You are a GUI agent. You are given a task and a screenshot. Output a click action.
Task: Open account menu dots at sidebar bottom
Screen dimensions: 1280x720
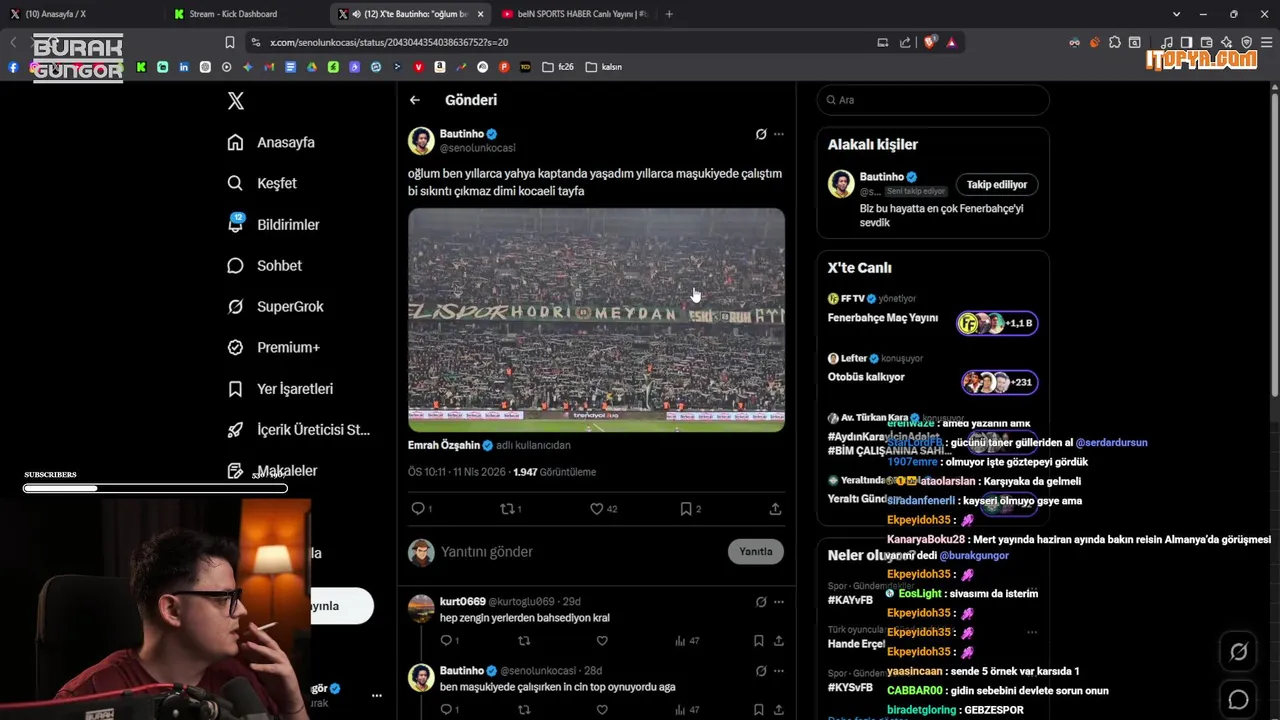377,695
